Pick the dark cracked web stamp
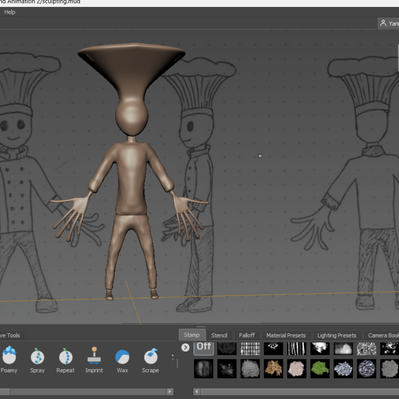399x399 pixels. (227, 348)
